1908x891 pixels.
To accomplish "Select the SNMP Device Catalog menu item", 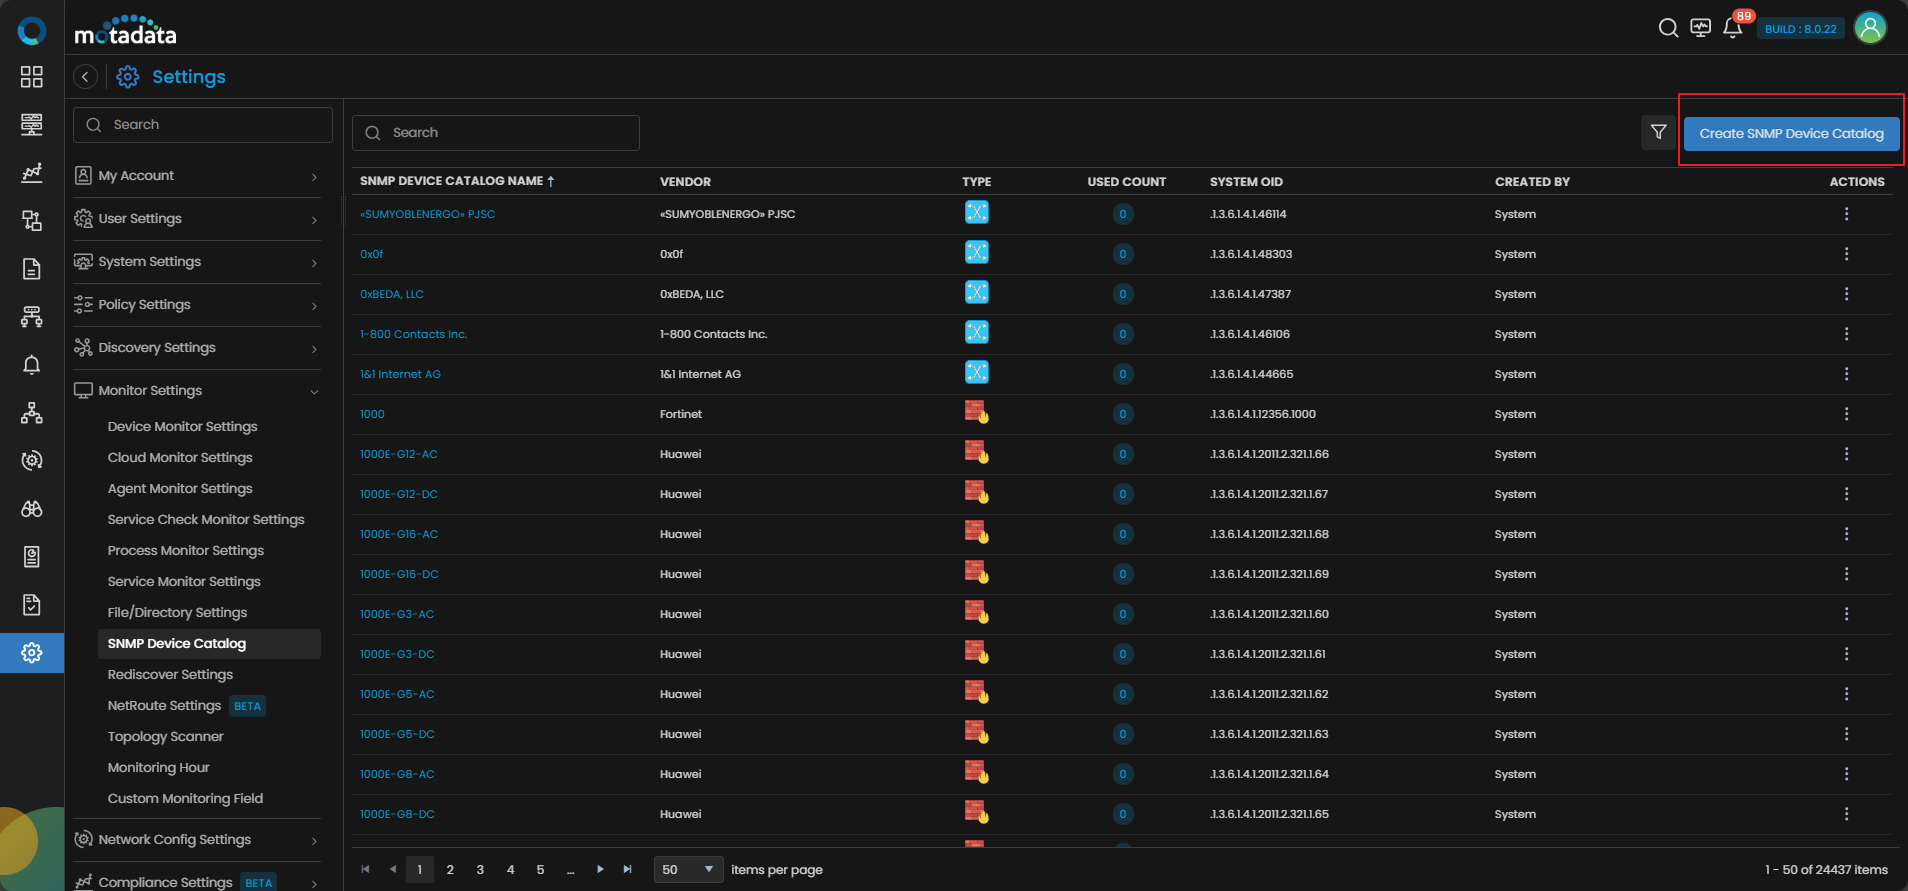I will coord(209,644).
